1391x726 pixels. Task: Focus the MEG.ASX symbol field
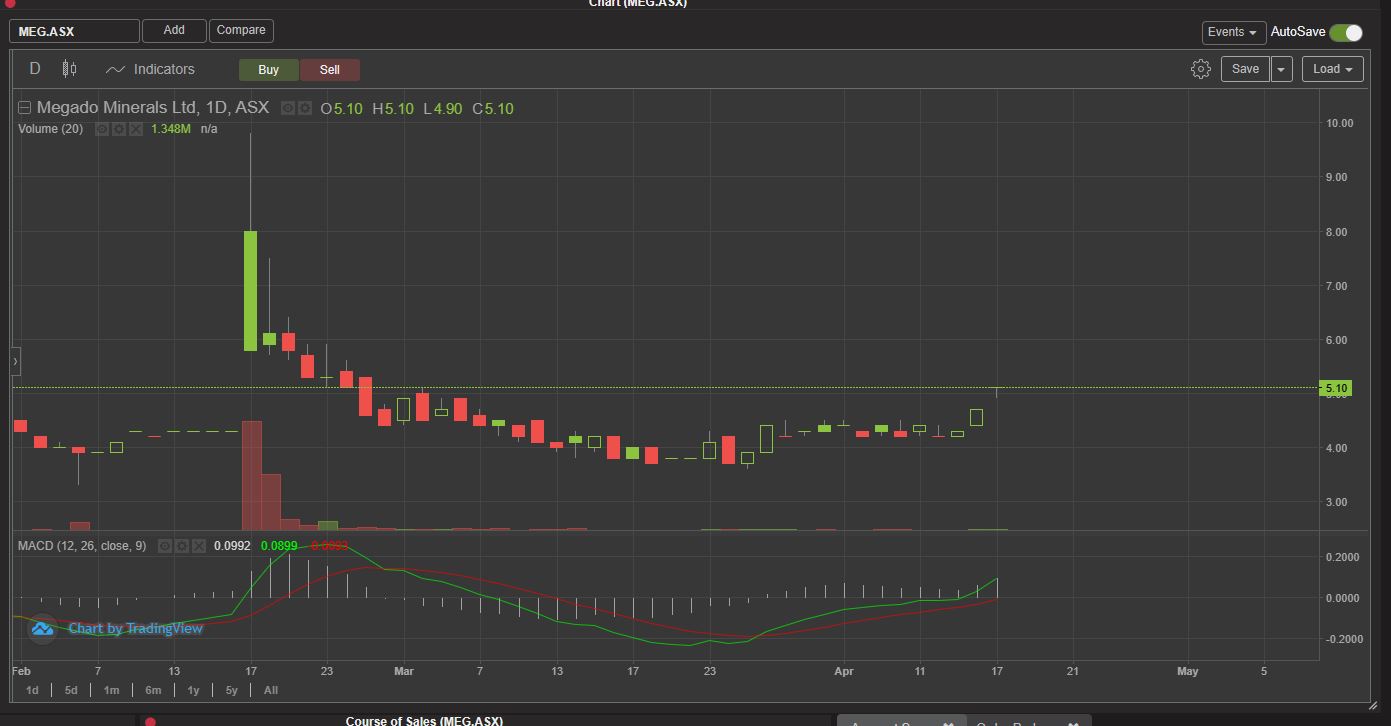(x=74, y=31)
